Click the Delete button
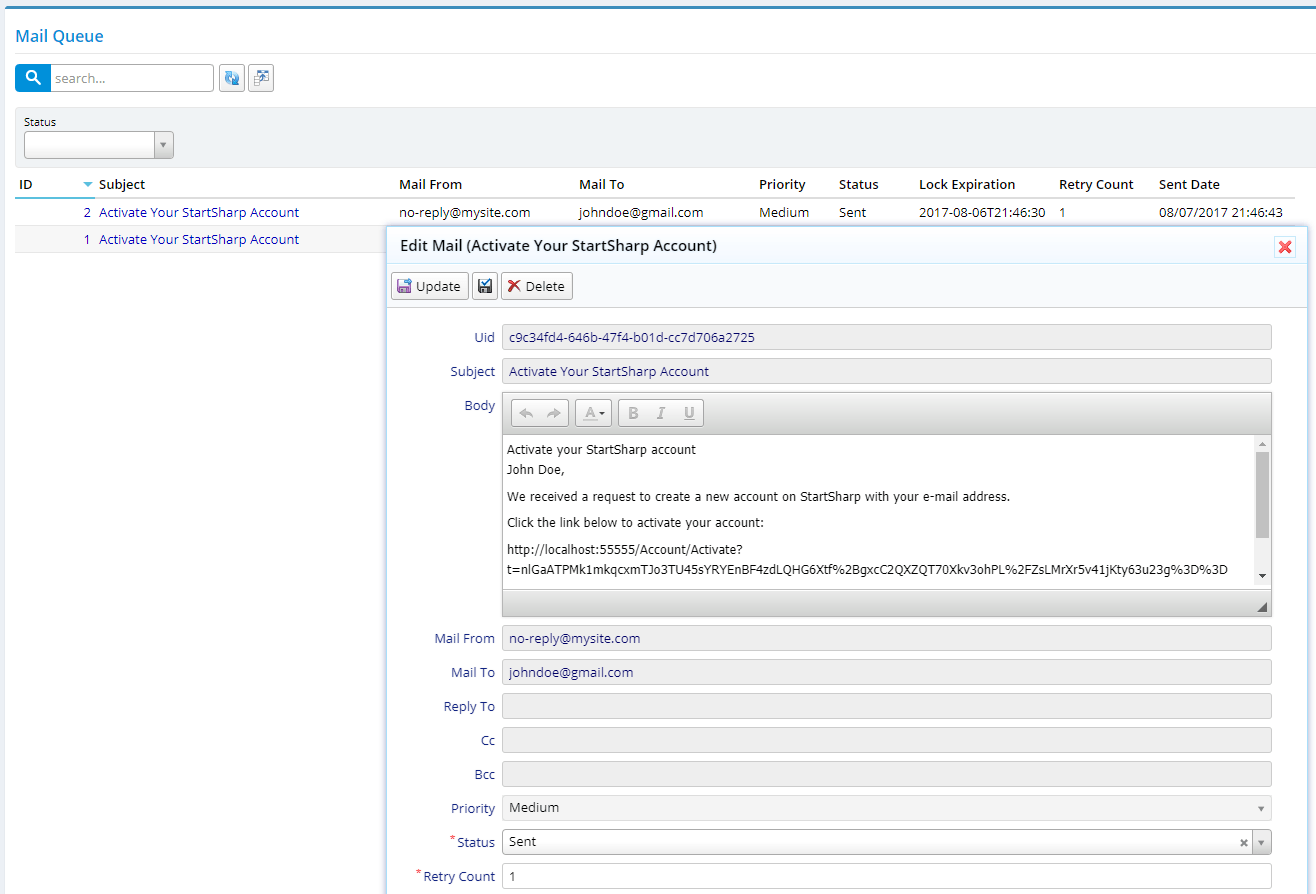1316x894 pixels. 536,285
